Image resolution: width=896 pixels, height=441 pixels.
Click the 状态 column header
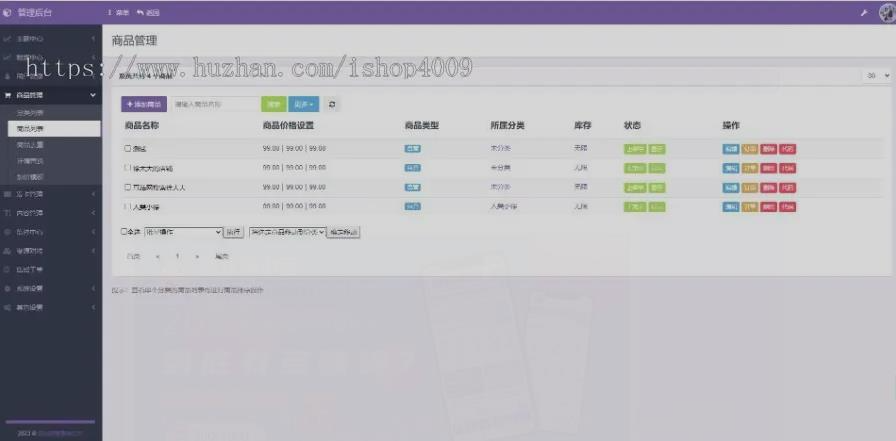633,126
